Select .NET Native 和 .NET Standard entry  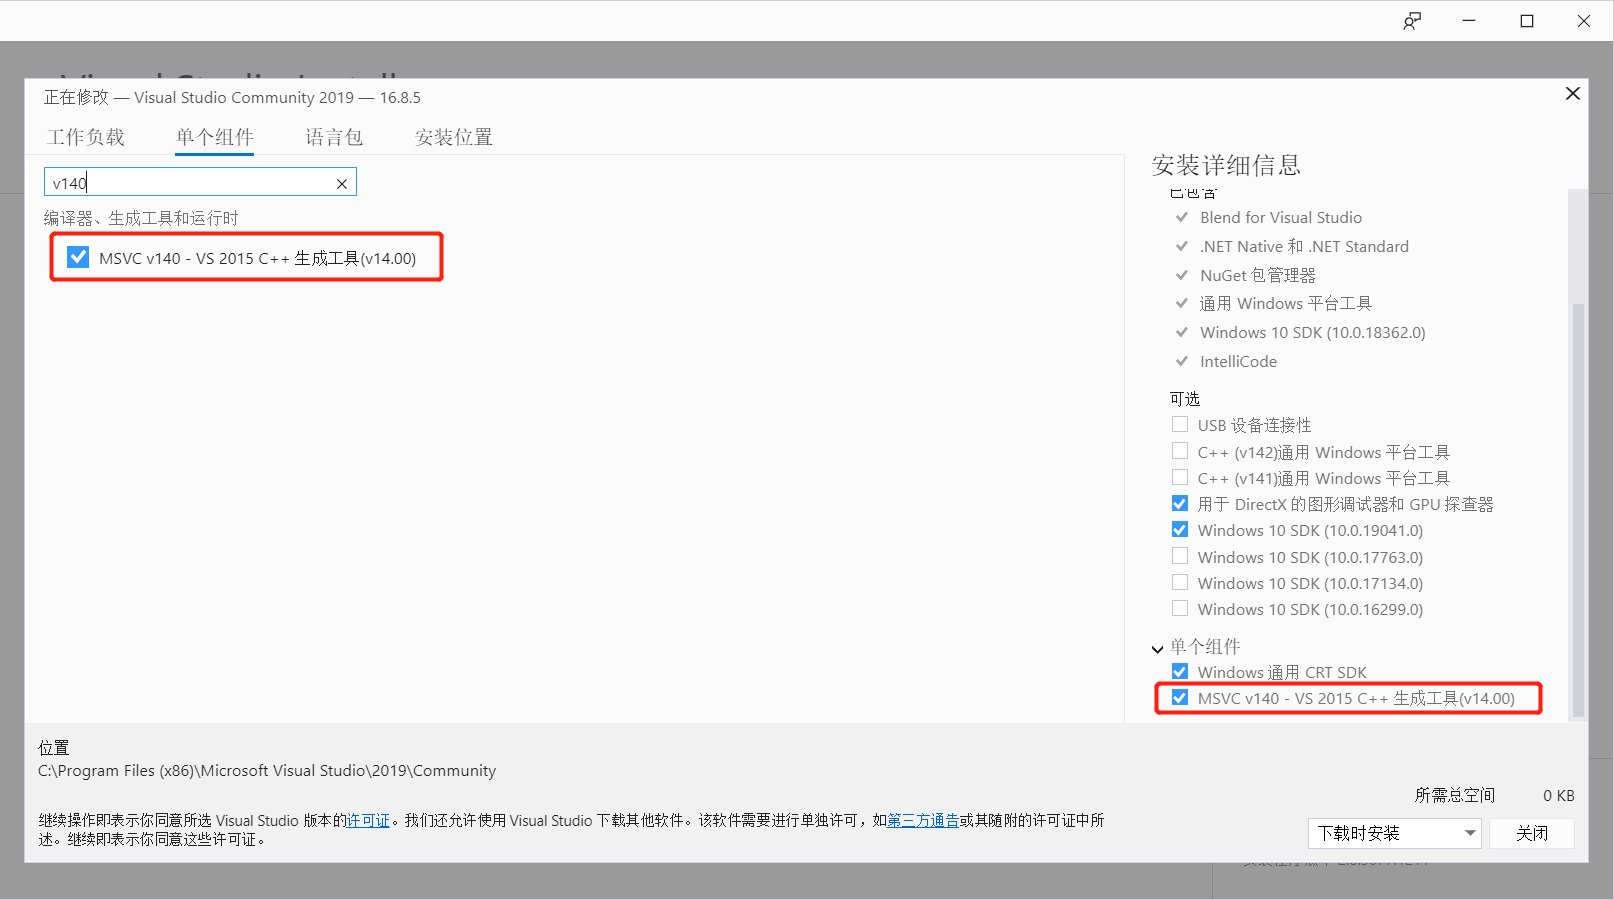pyautogui.click(x=1304, y=246)
